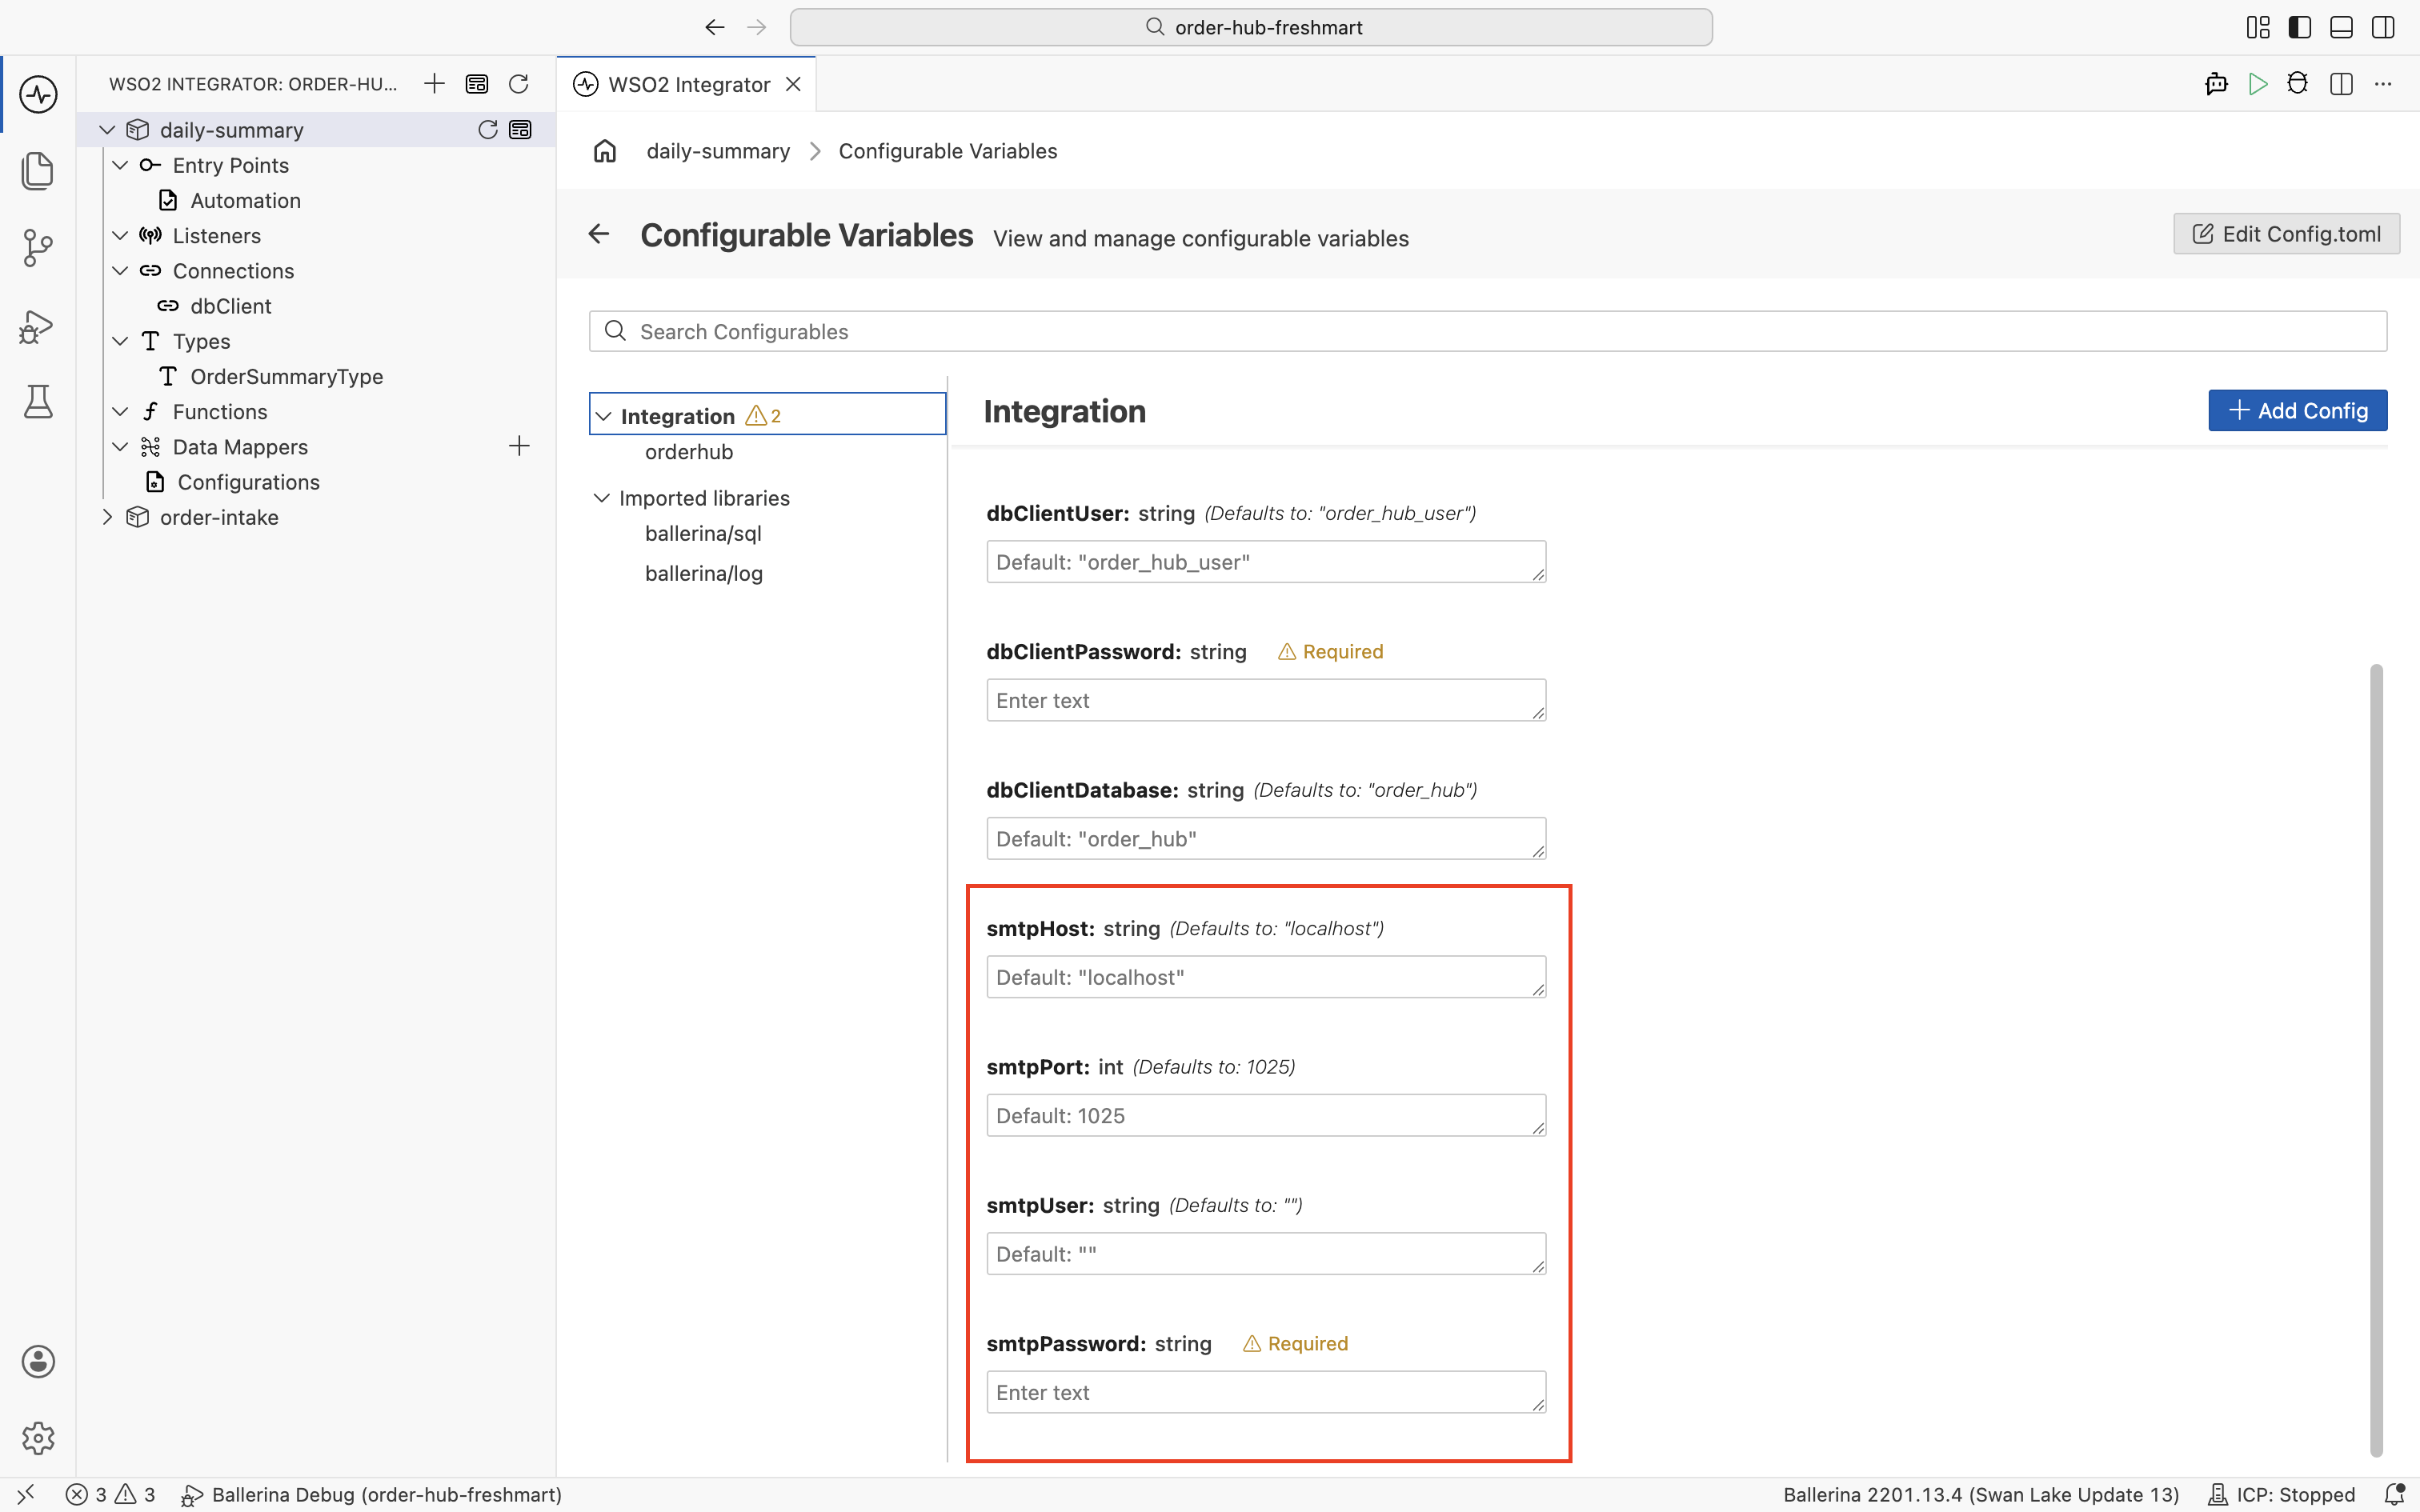Click the debug bug icon in editor toolbar
This screenshot has width=2420, height=1512.
coord(2298,84)
